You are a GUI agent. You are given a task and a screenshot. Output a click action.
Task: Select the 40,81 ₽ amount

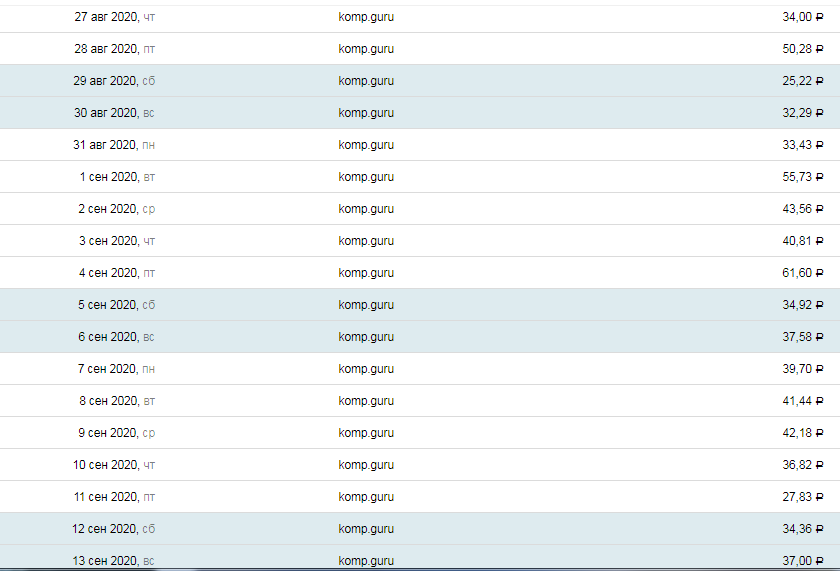tap(802, 241)
